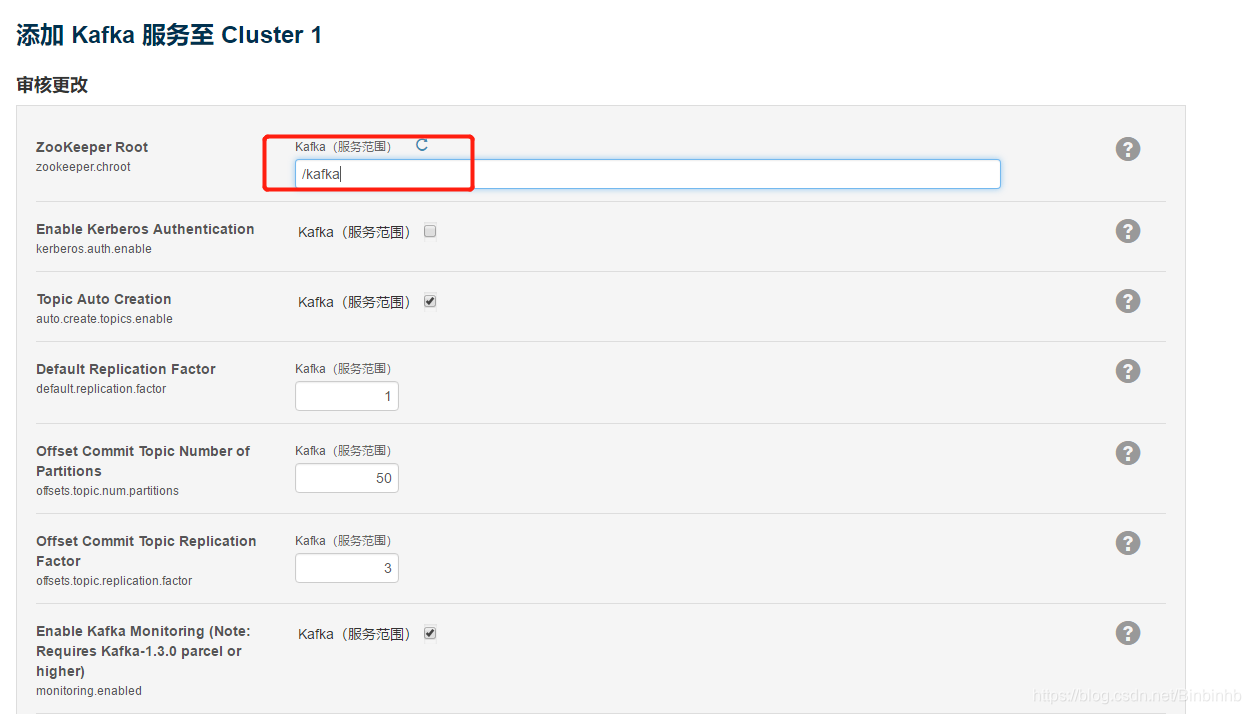
Task: Select the default.replication.factor property name
Action: (x=101, y=389)
